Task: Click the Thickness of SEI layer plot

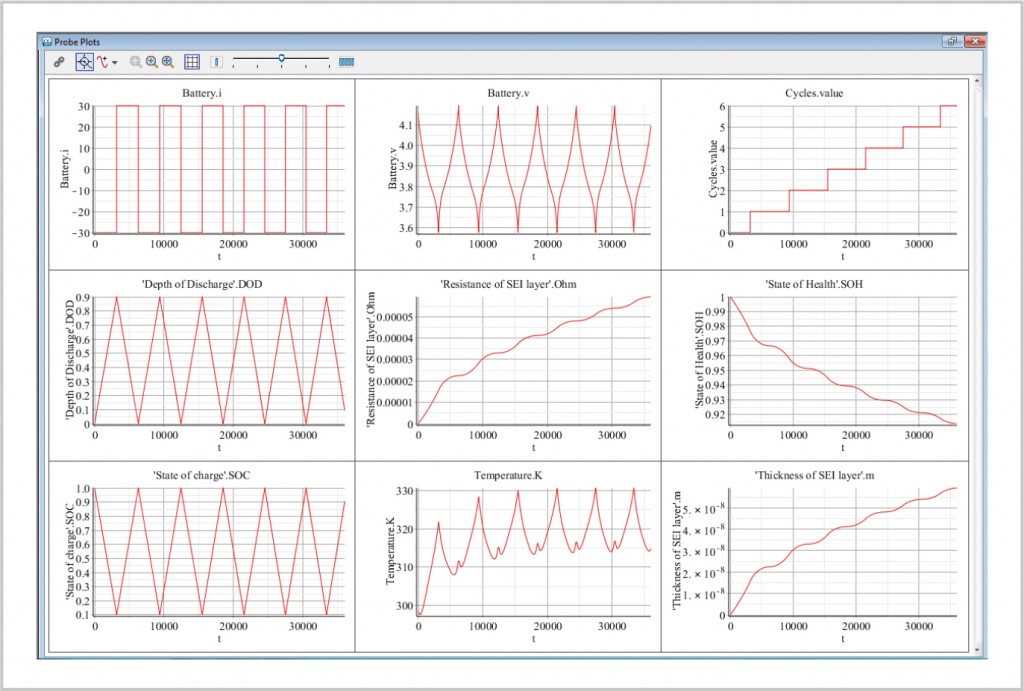Action: pyautogui.click(x=843, y=551)
